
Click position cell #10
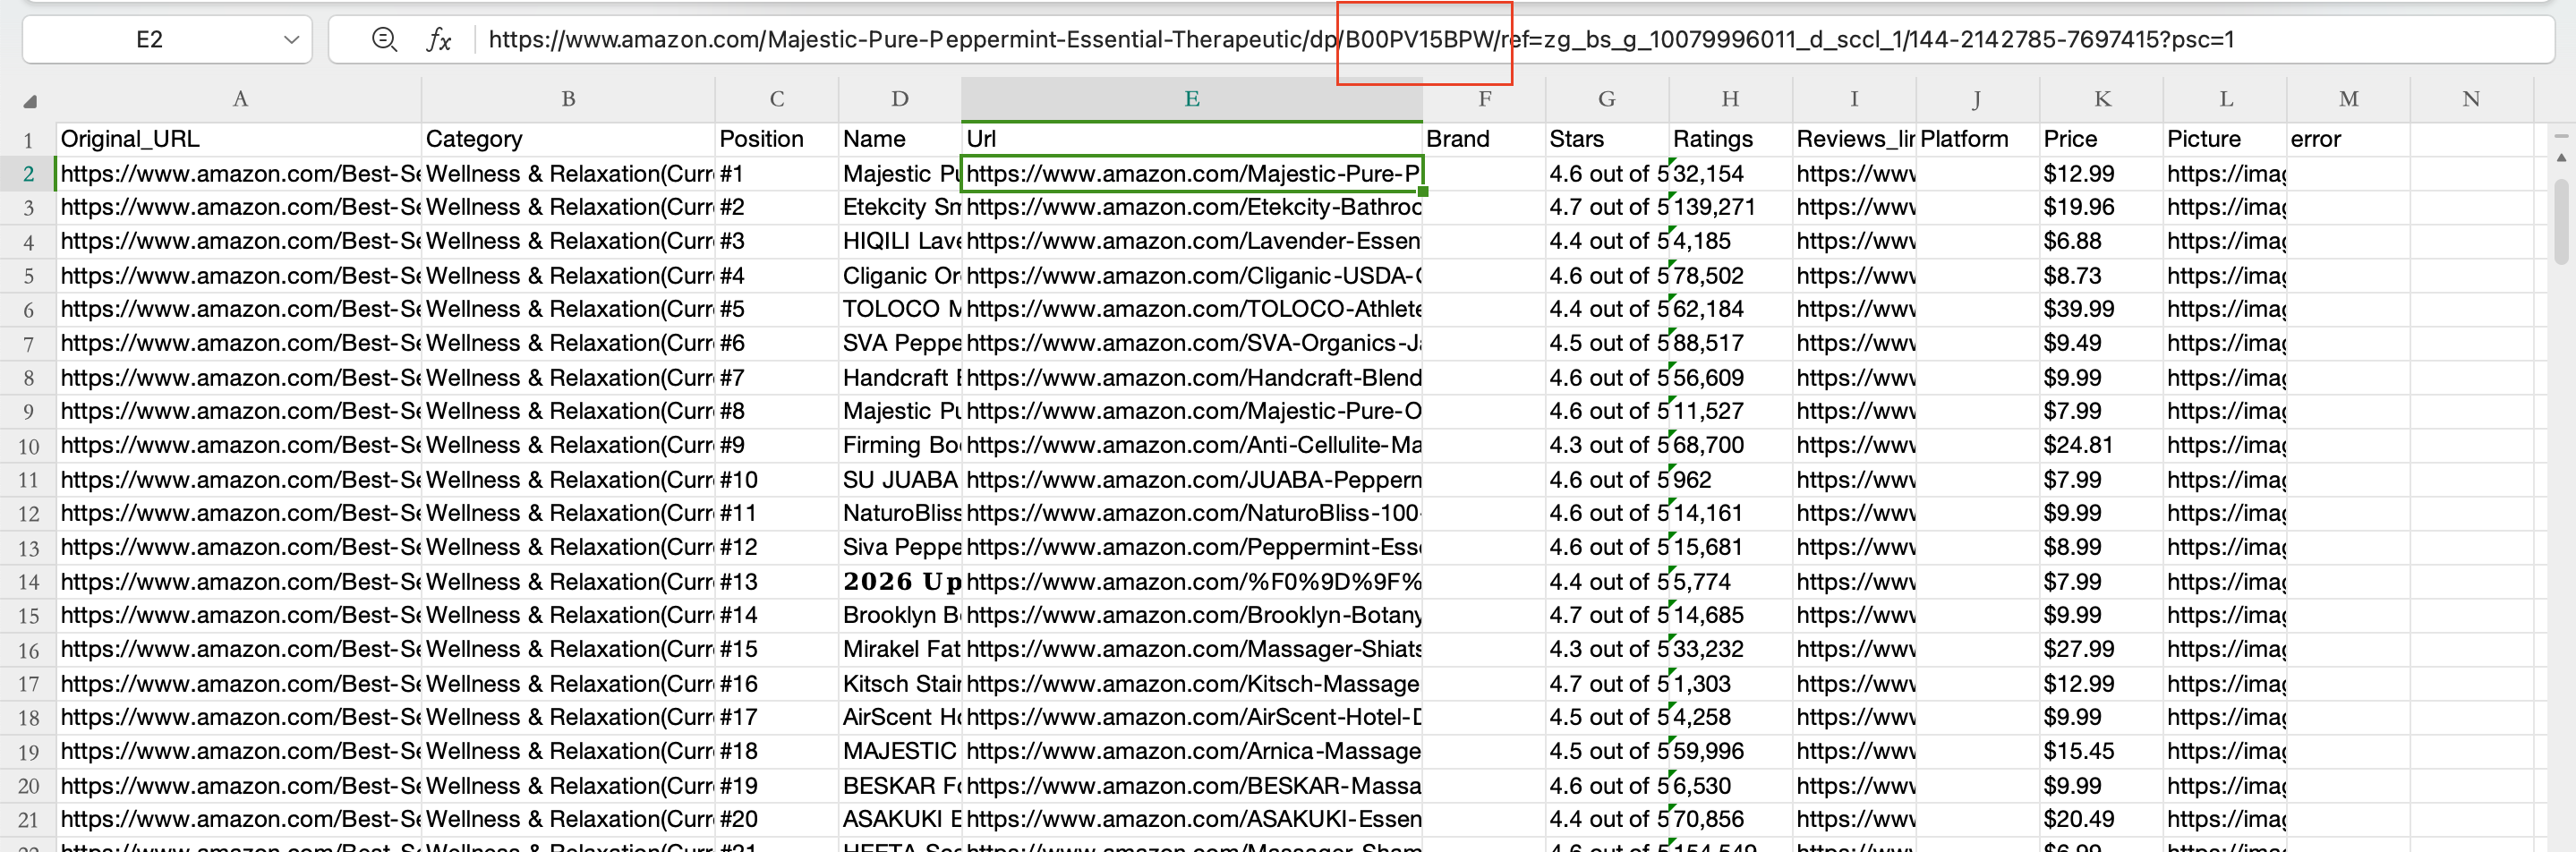coord(777,479)
